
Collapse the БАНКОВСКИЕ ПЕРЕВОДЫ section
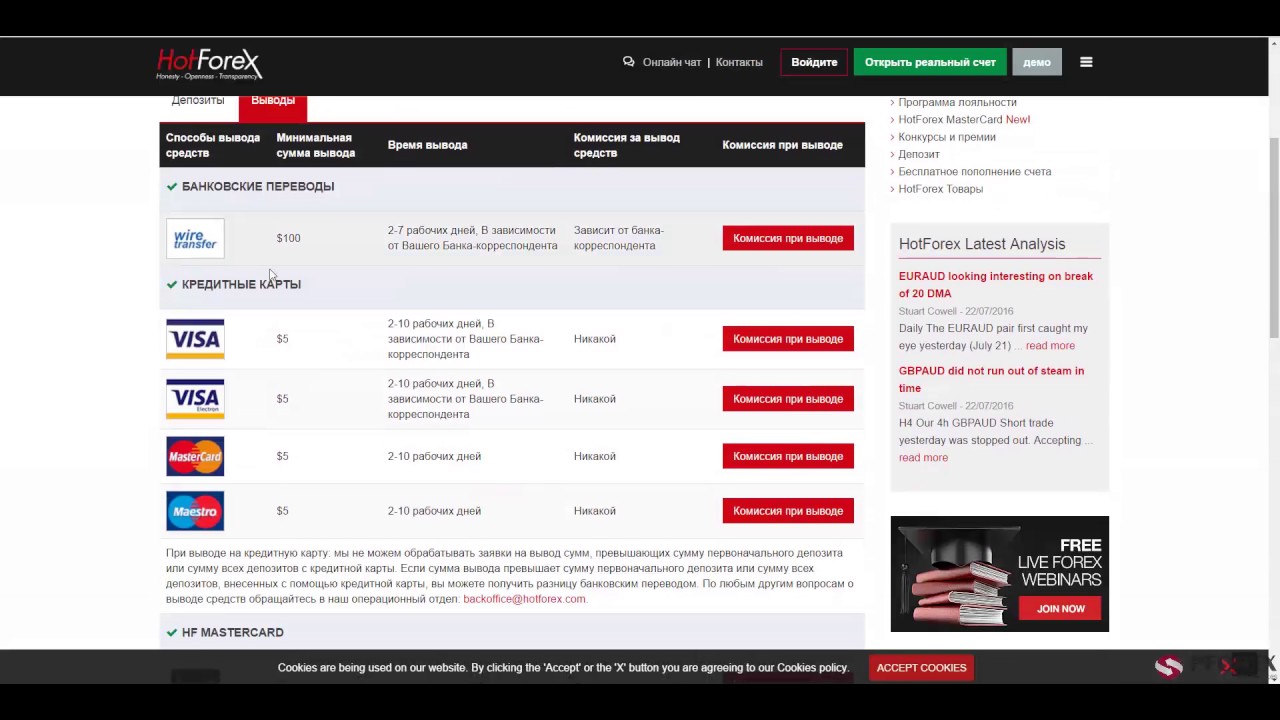(x=512, y=187)
